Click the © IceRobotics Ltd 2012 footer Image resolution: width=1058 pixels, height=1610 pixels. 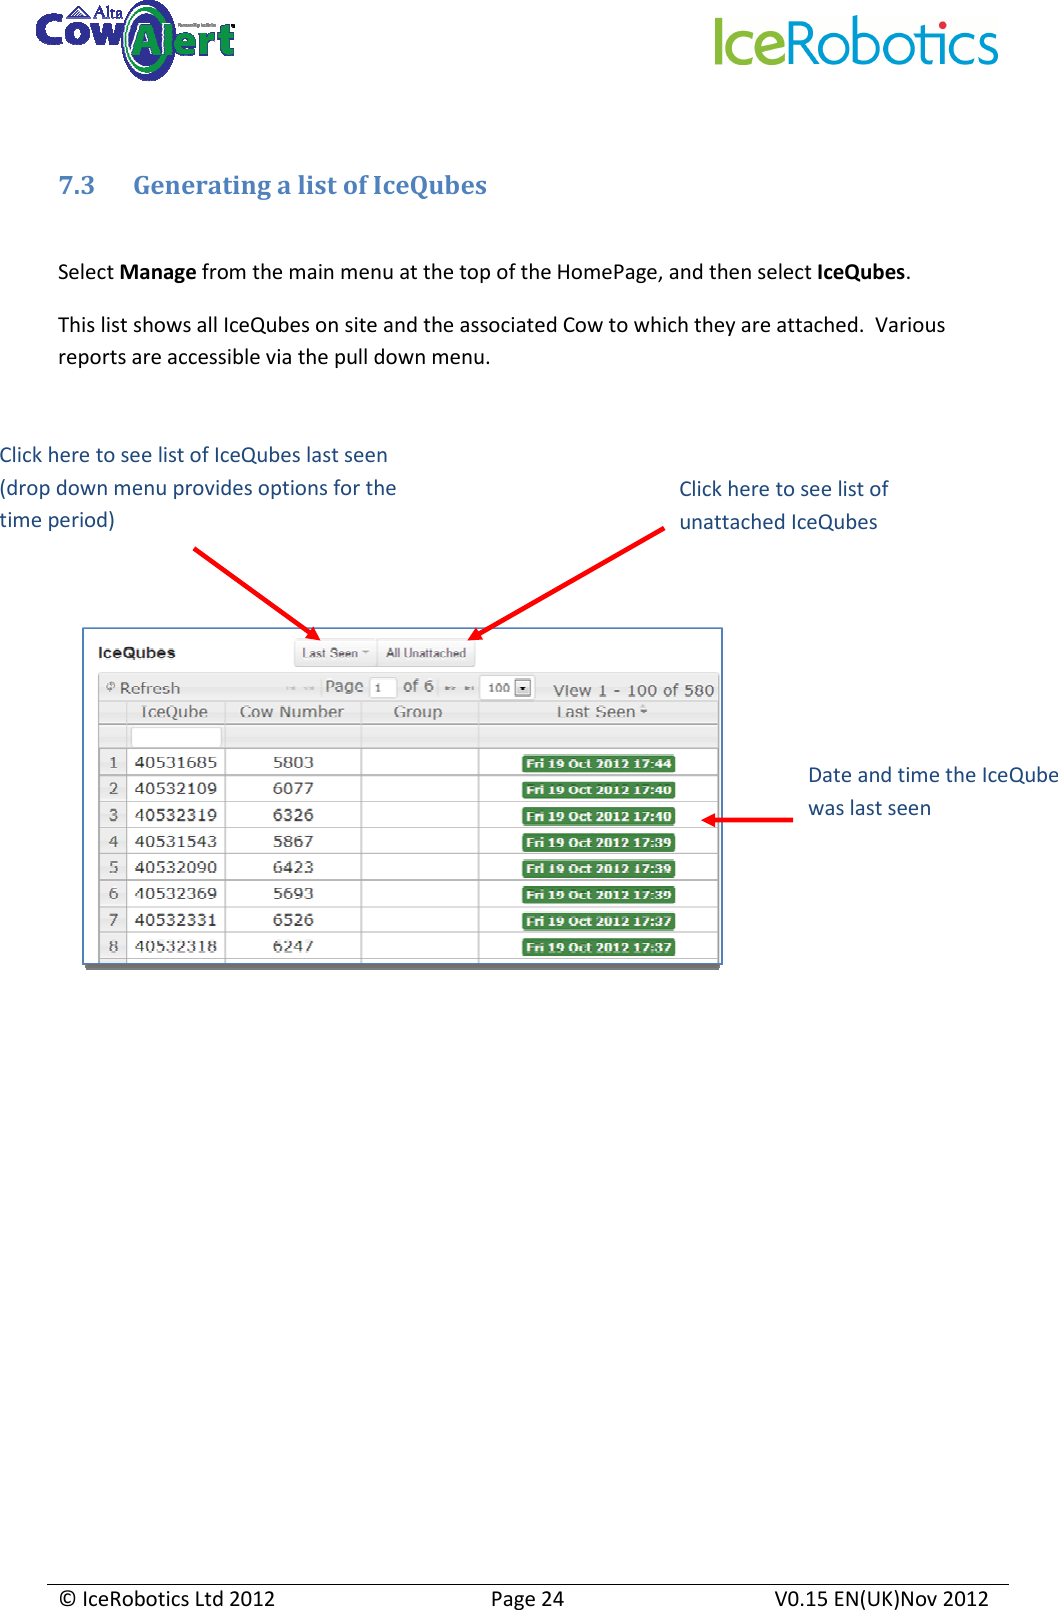[x=167, y=1598]
